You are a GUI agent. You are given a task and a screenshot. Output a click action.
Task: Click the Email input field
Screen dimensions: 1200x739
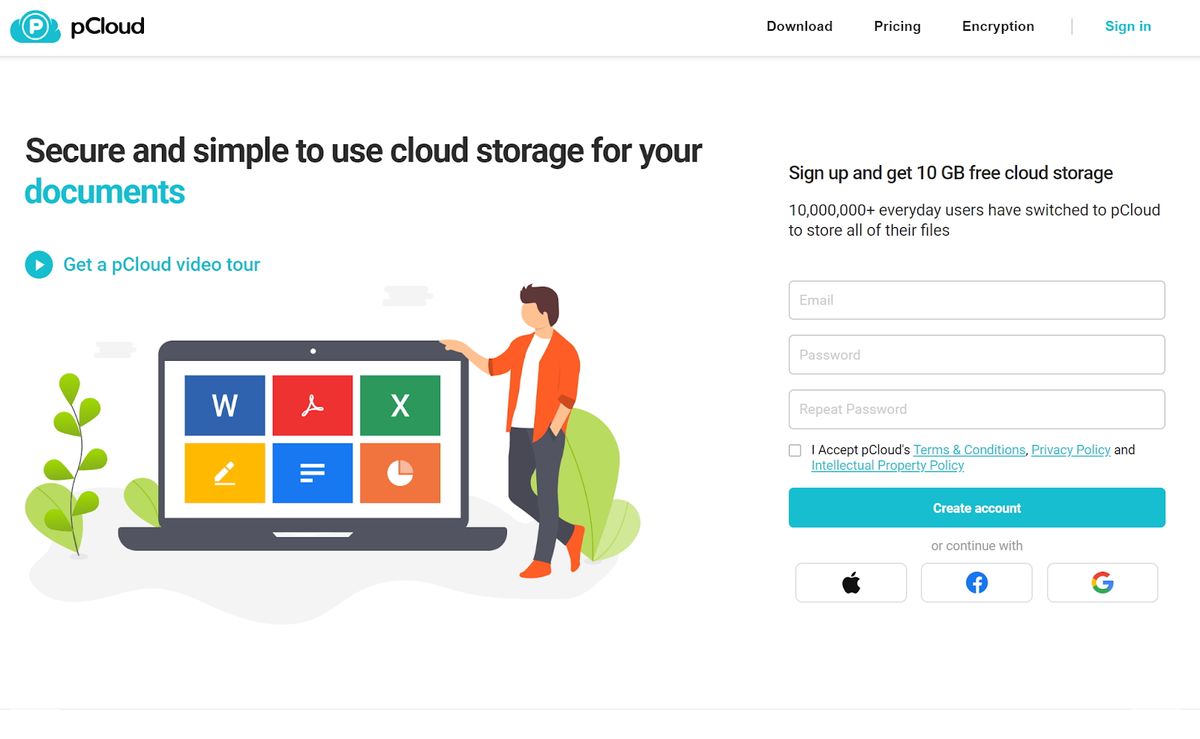tap(976, 299)
